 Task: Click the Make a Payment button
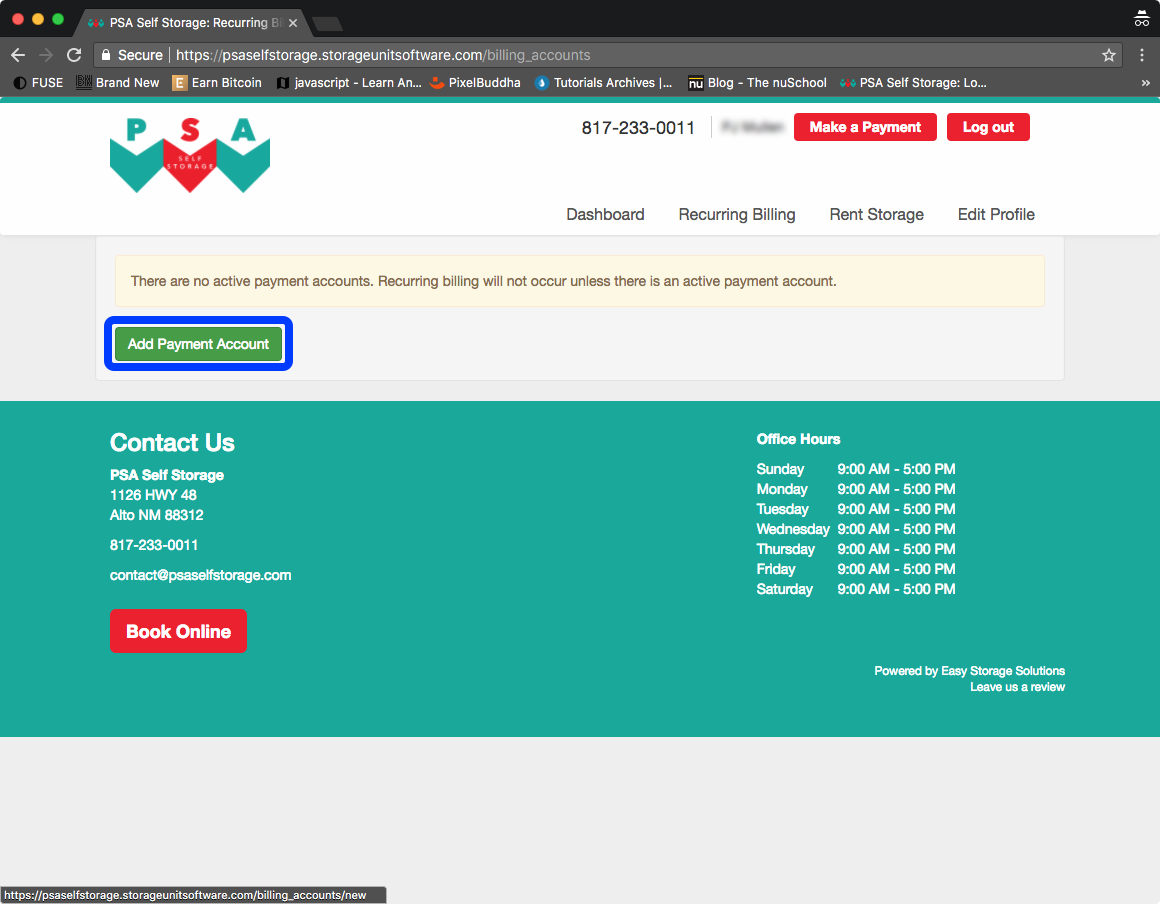pyautogui.click(x=865, y=127)
